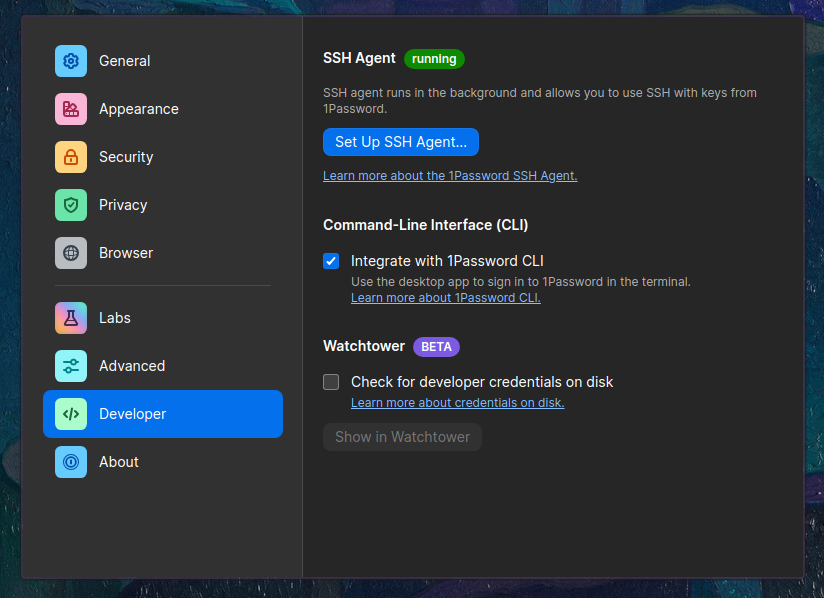Viewport: 824px width, 598px height.
Task: Select the Browser globe icon
Action: 70,253
